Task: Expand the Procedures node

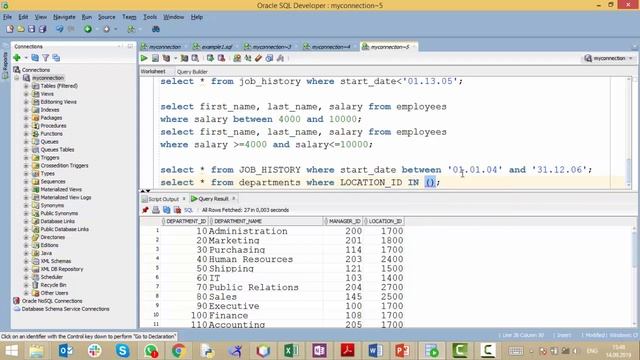Action: coord(26,126)
